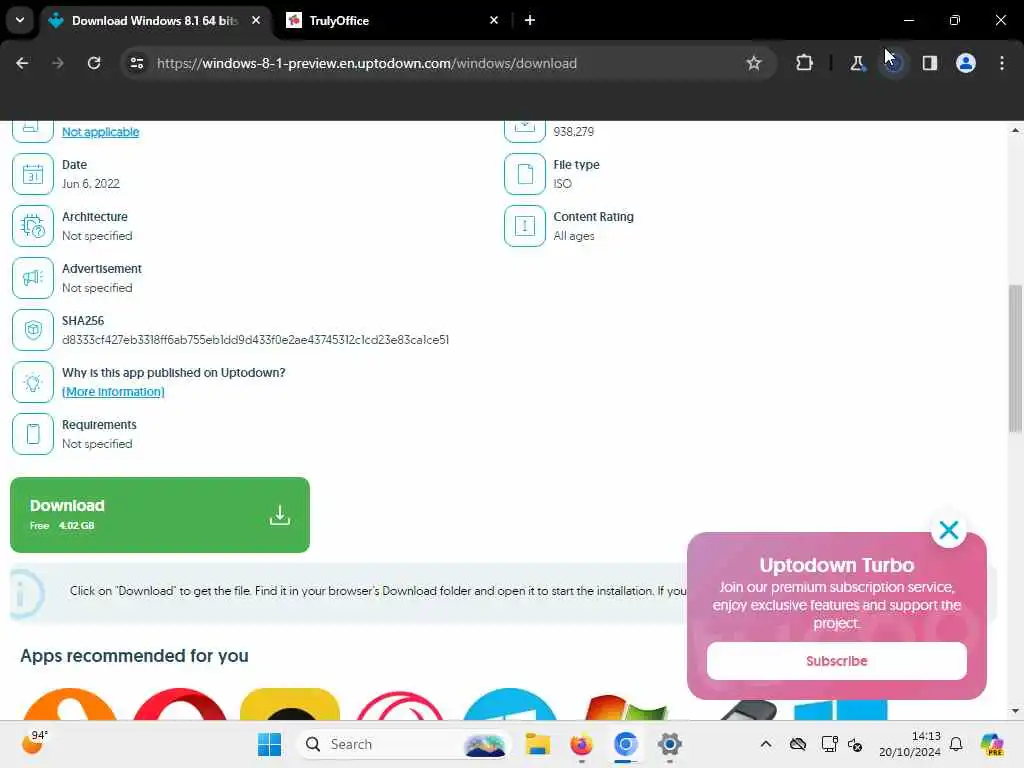Expand the hidden system tray icons chevron
The width and height of the screenshot is (1024, 768).
click(766, 744)
